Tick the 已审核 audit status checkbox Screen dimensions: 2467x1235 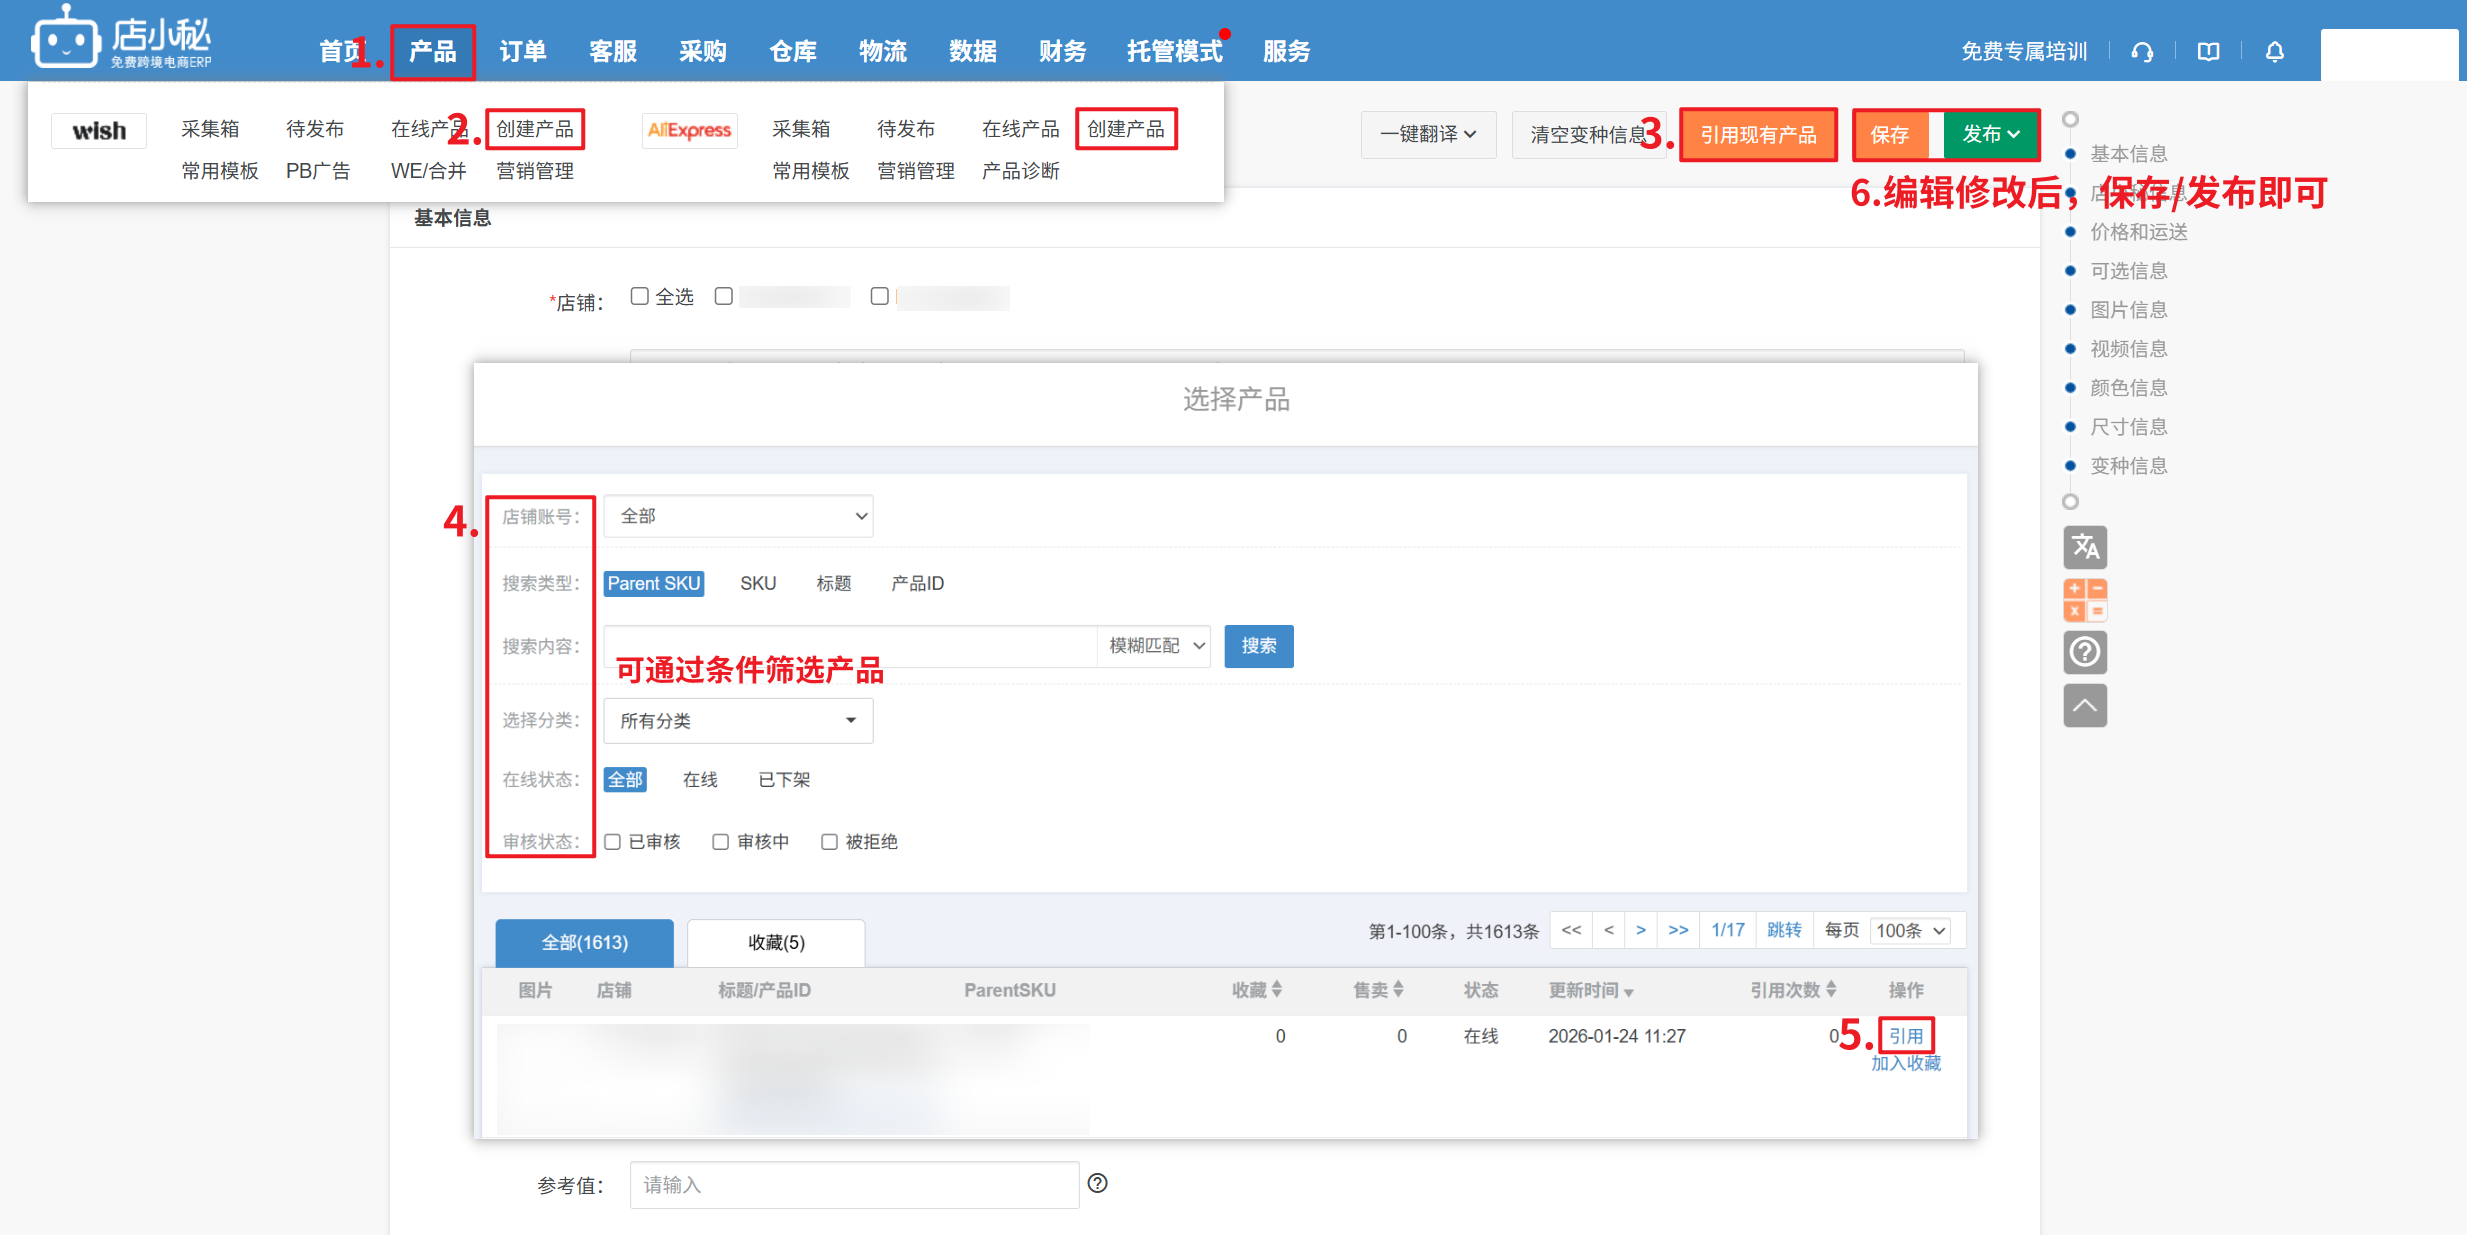[613, 842]
